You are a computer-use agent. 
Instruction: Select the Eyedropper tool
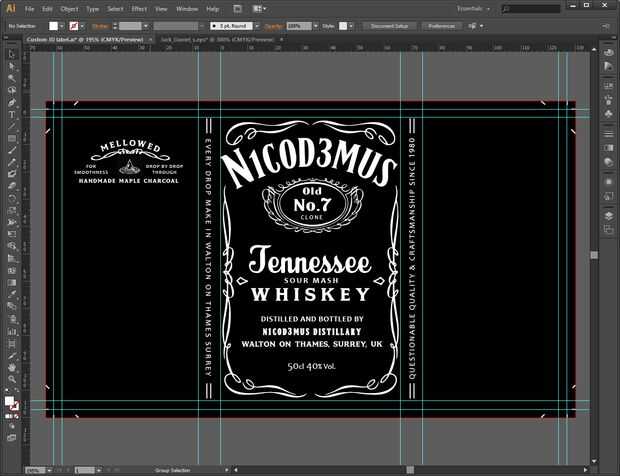pos(12,295)
